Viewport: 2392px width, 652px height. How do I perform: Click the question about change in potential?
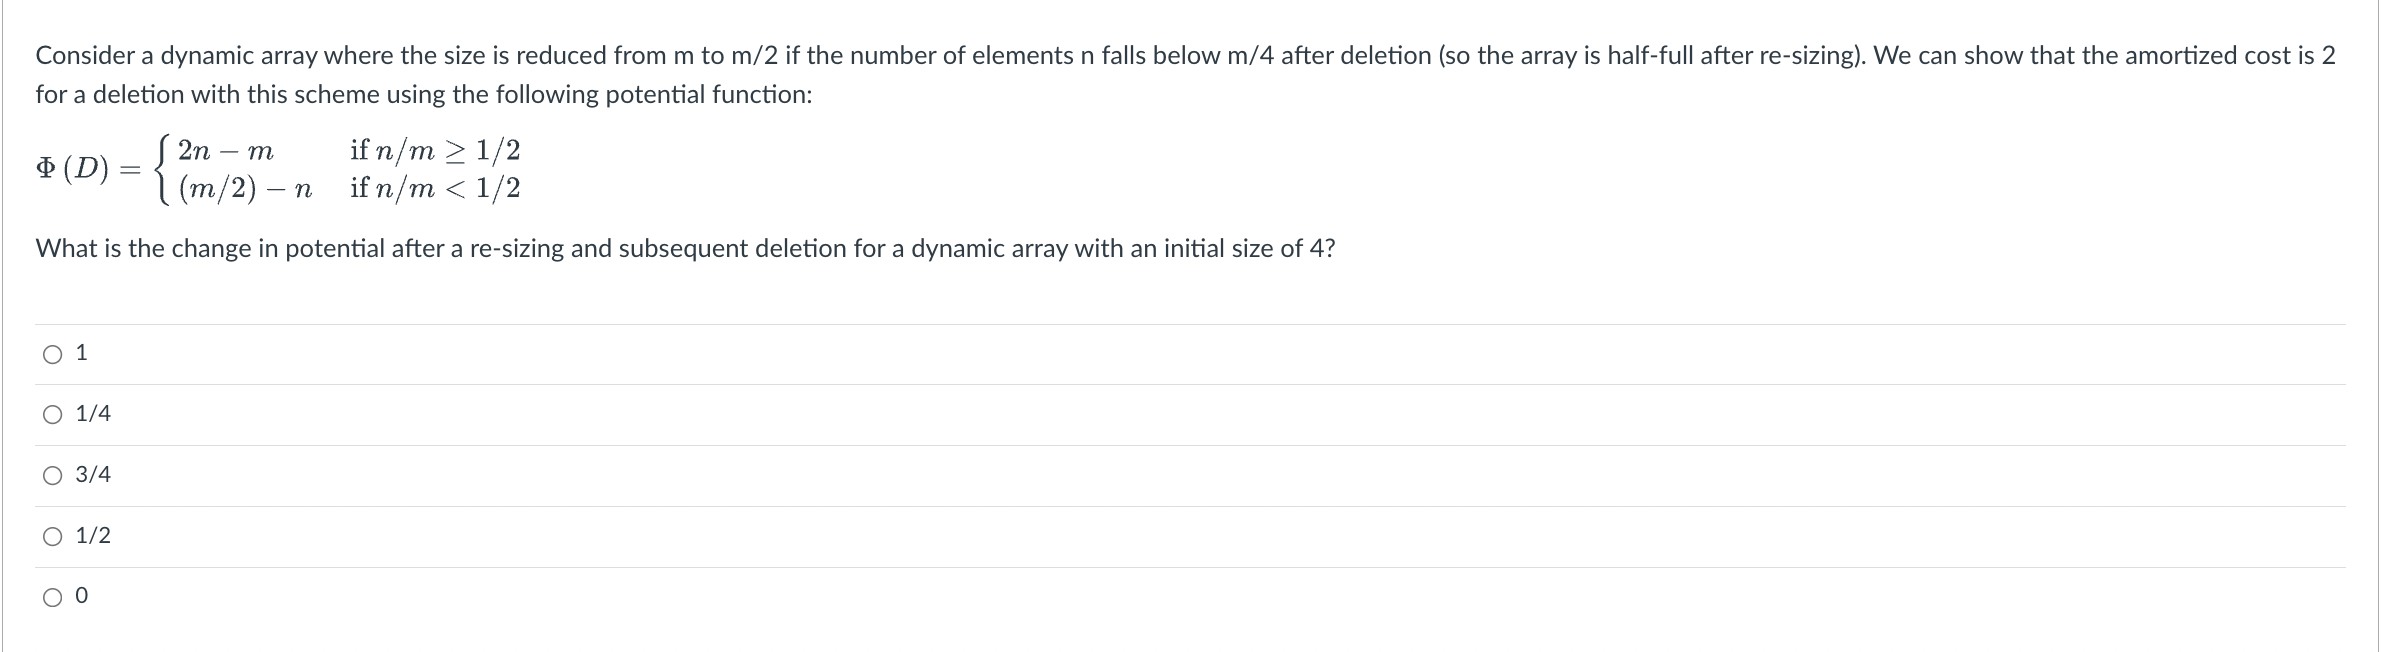[685, 249]
